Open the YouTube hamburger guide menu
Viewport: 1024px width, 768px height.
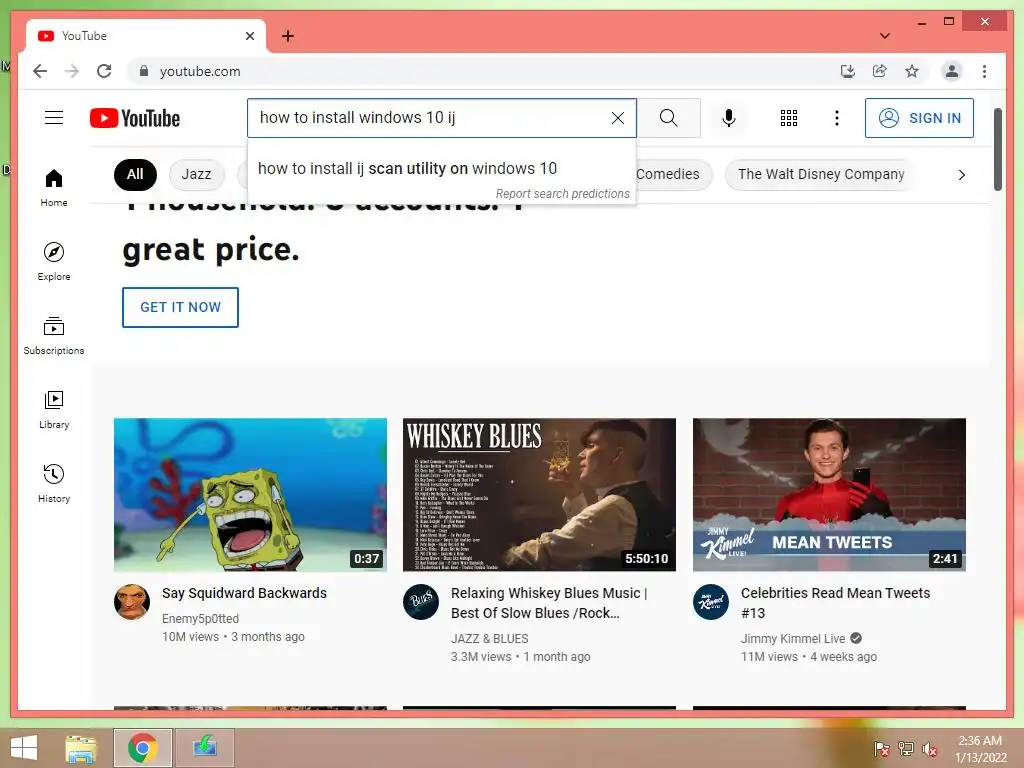(x=54, y=118)
